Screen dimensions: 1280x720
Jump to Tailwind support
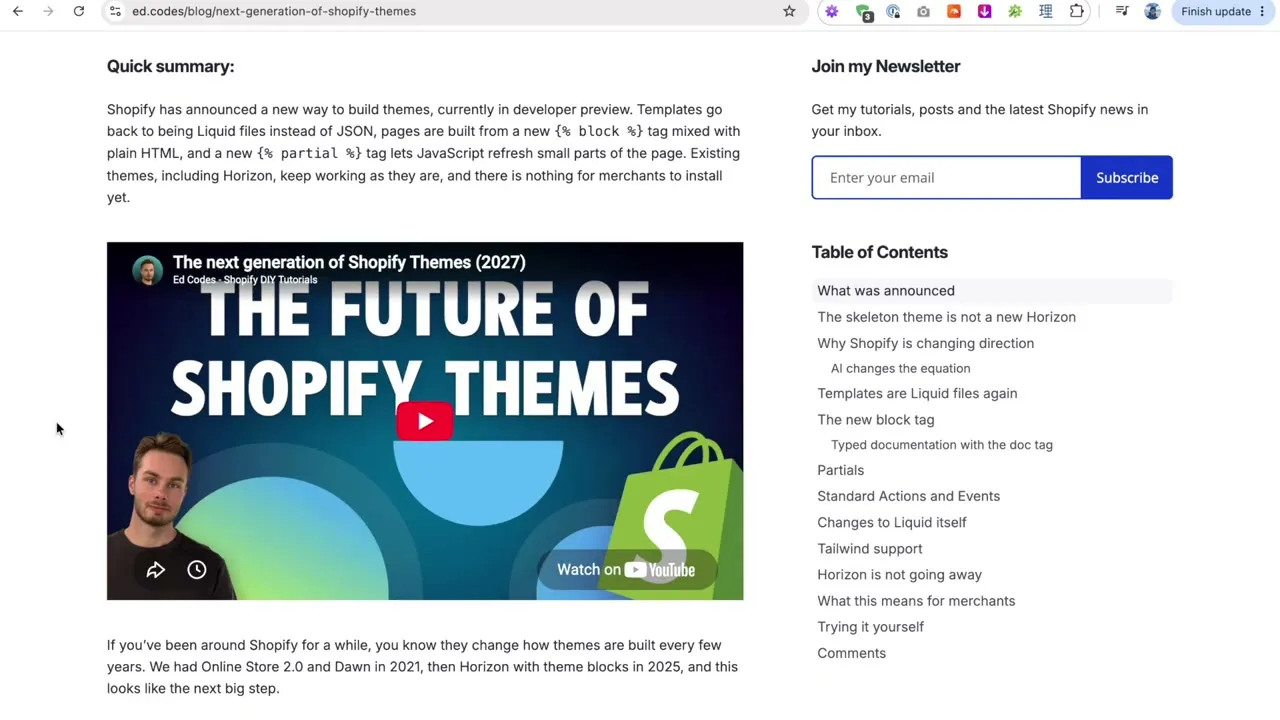click(x=869, y=548)
